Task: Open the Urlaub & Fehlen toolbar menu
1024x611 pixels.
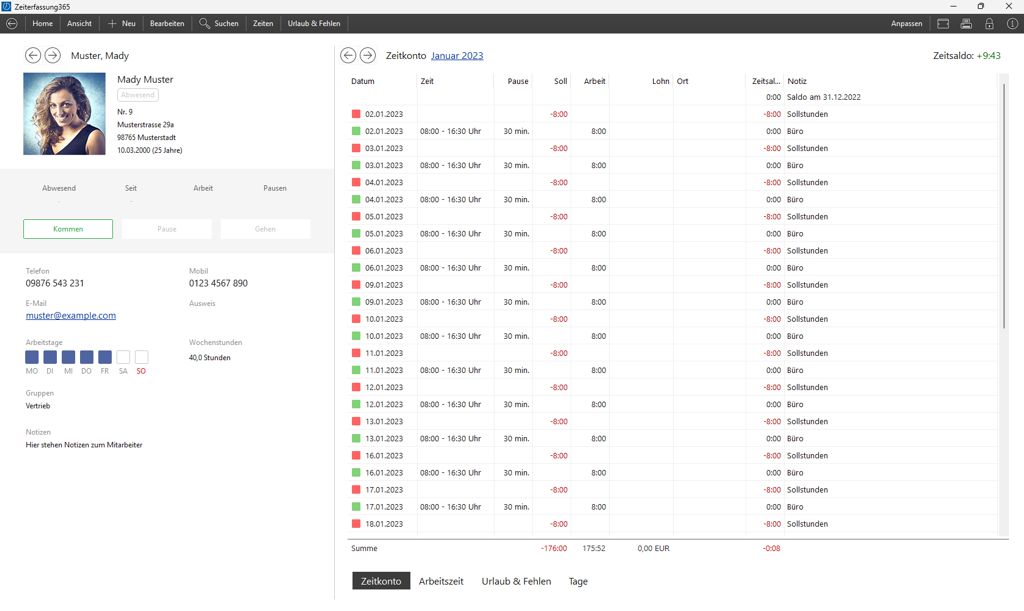Action: [x=313, y=23]
